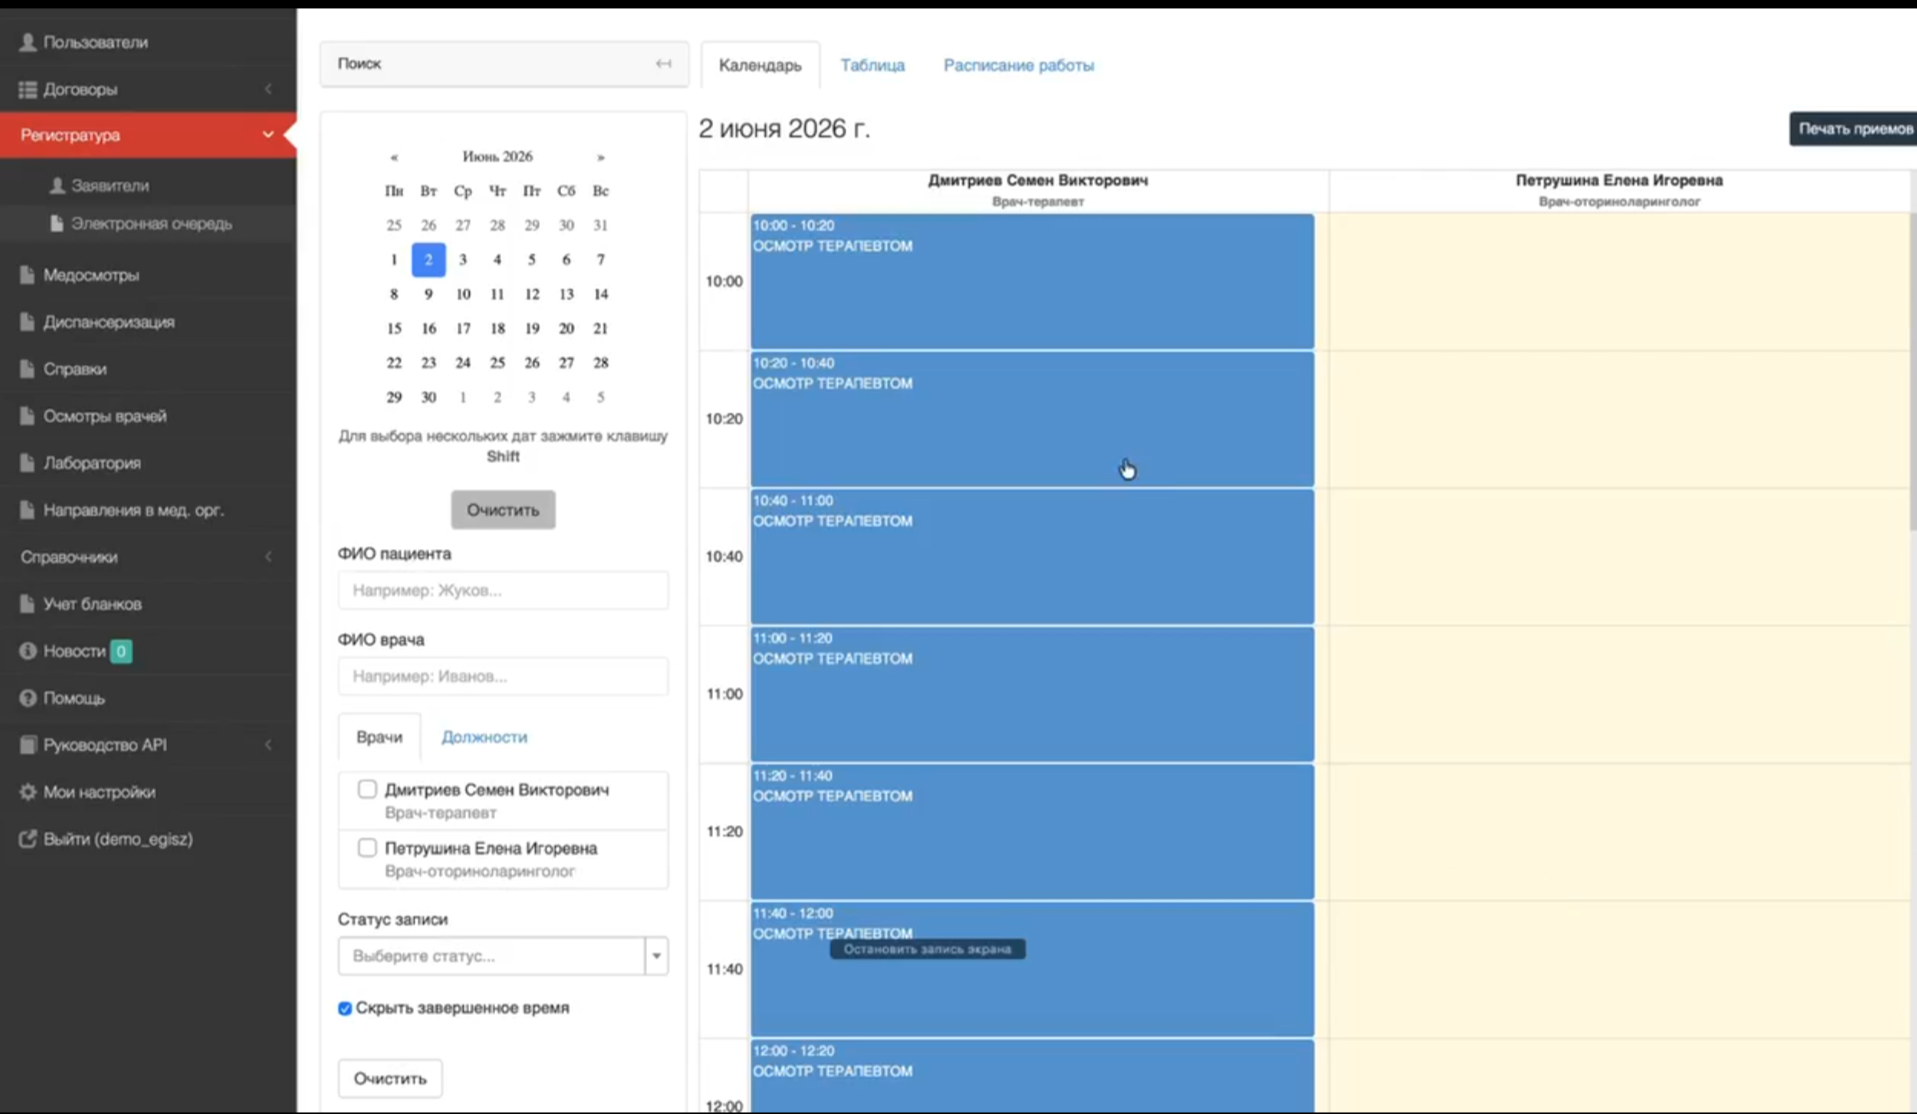The width and height of the screenshot is (1917, 1114).
Task: Click the Статус записи field label
Action: point(393,919)
